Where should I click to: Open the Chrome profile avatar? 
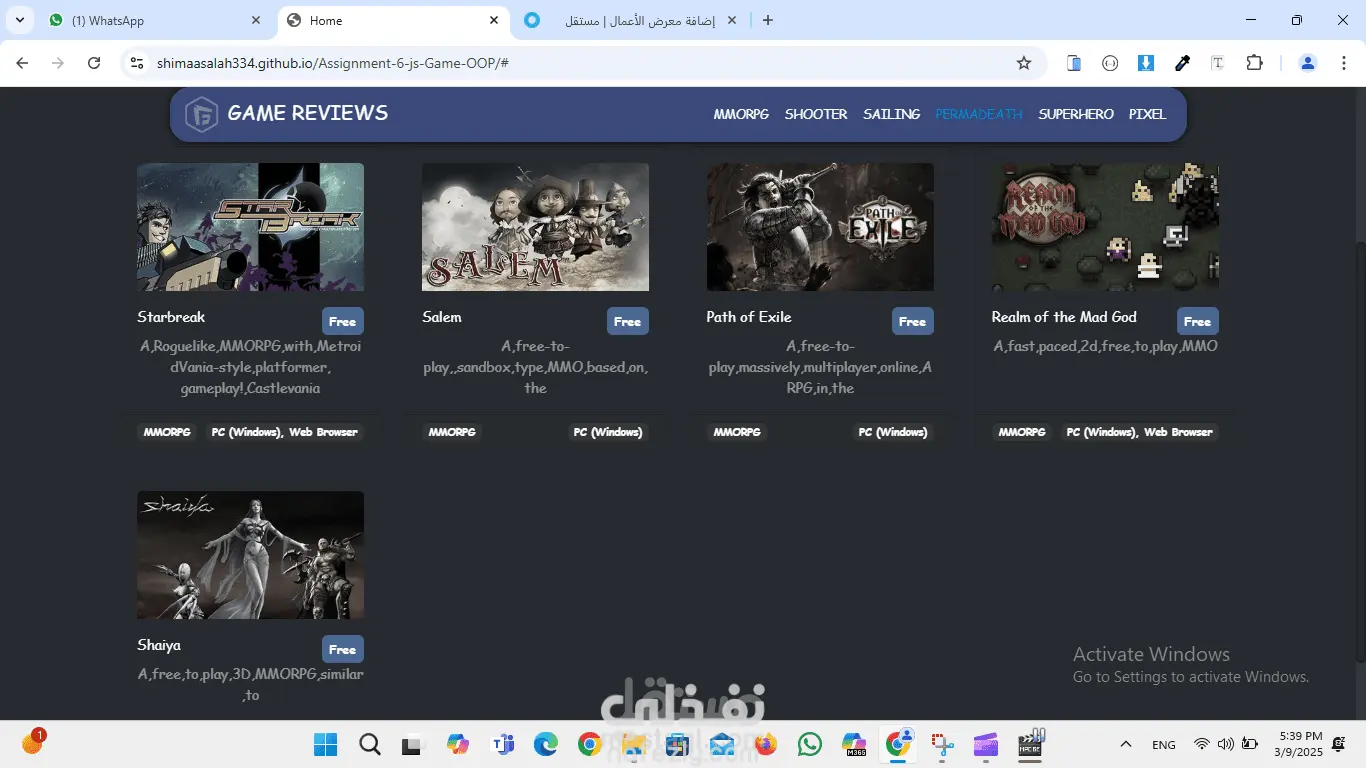pyautogui.click(x=1308, y=63)
